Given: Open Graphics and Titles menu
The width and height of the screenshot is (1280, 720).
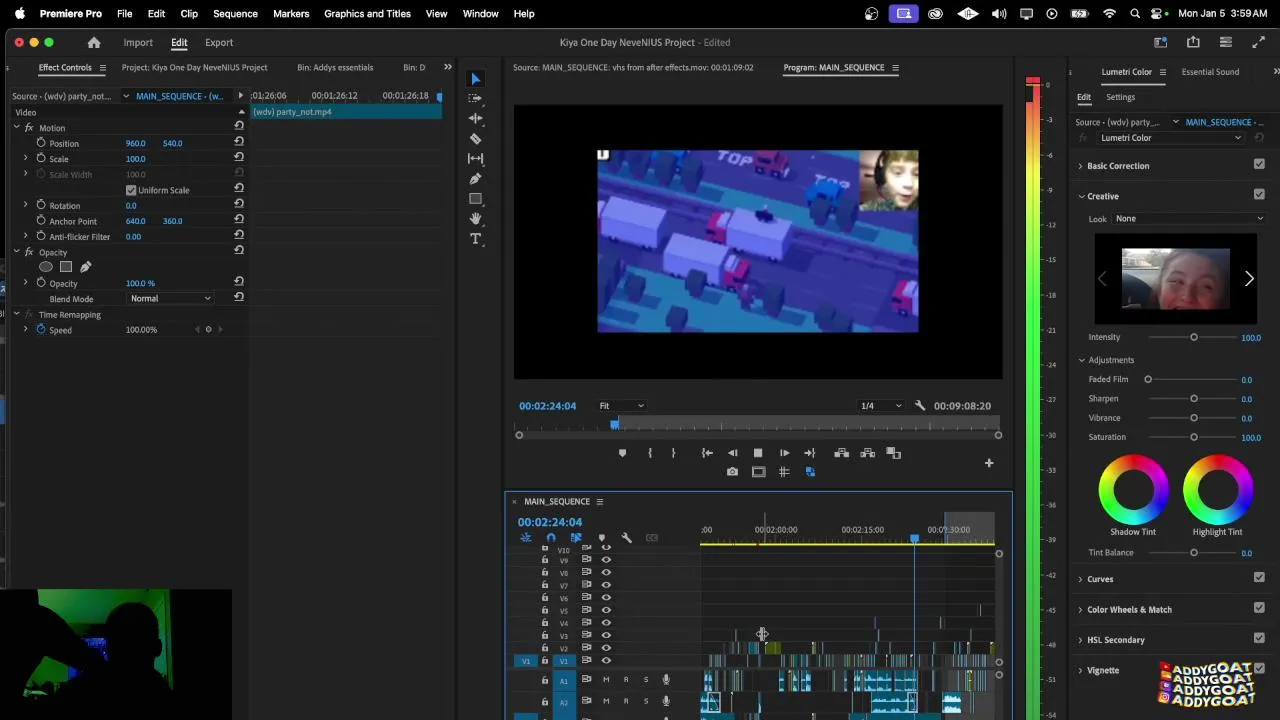Looking at the screenshot, I should click(367, 14).
